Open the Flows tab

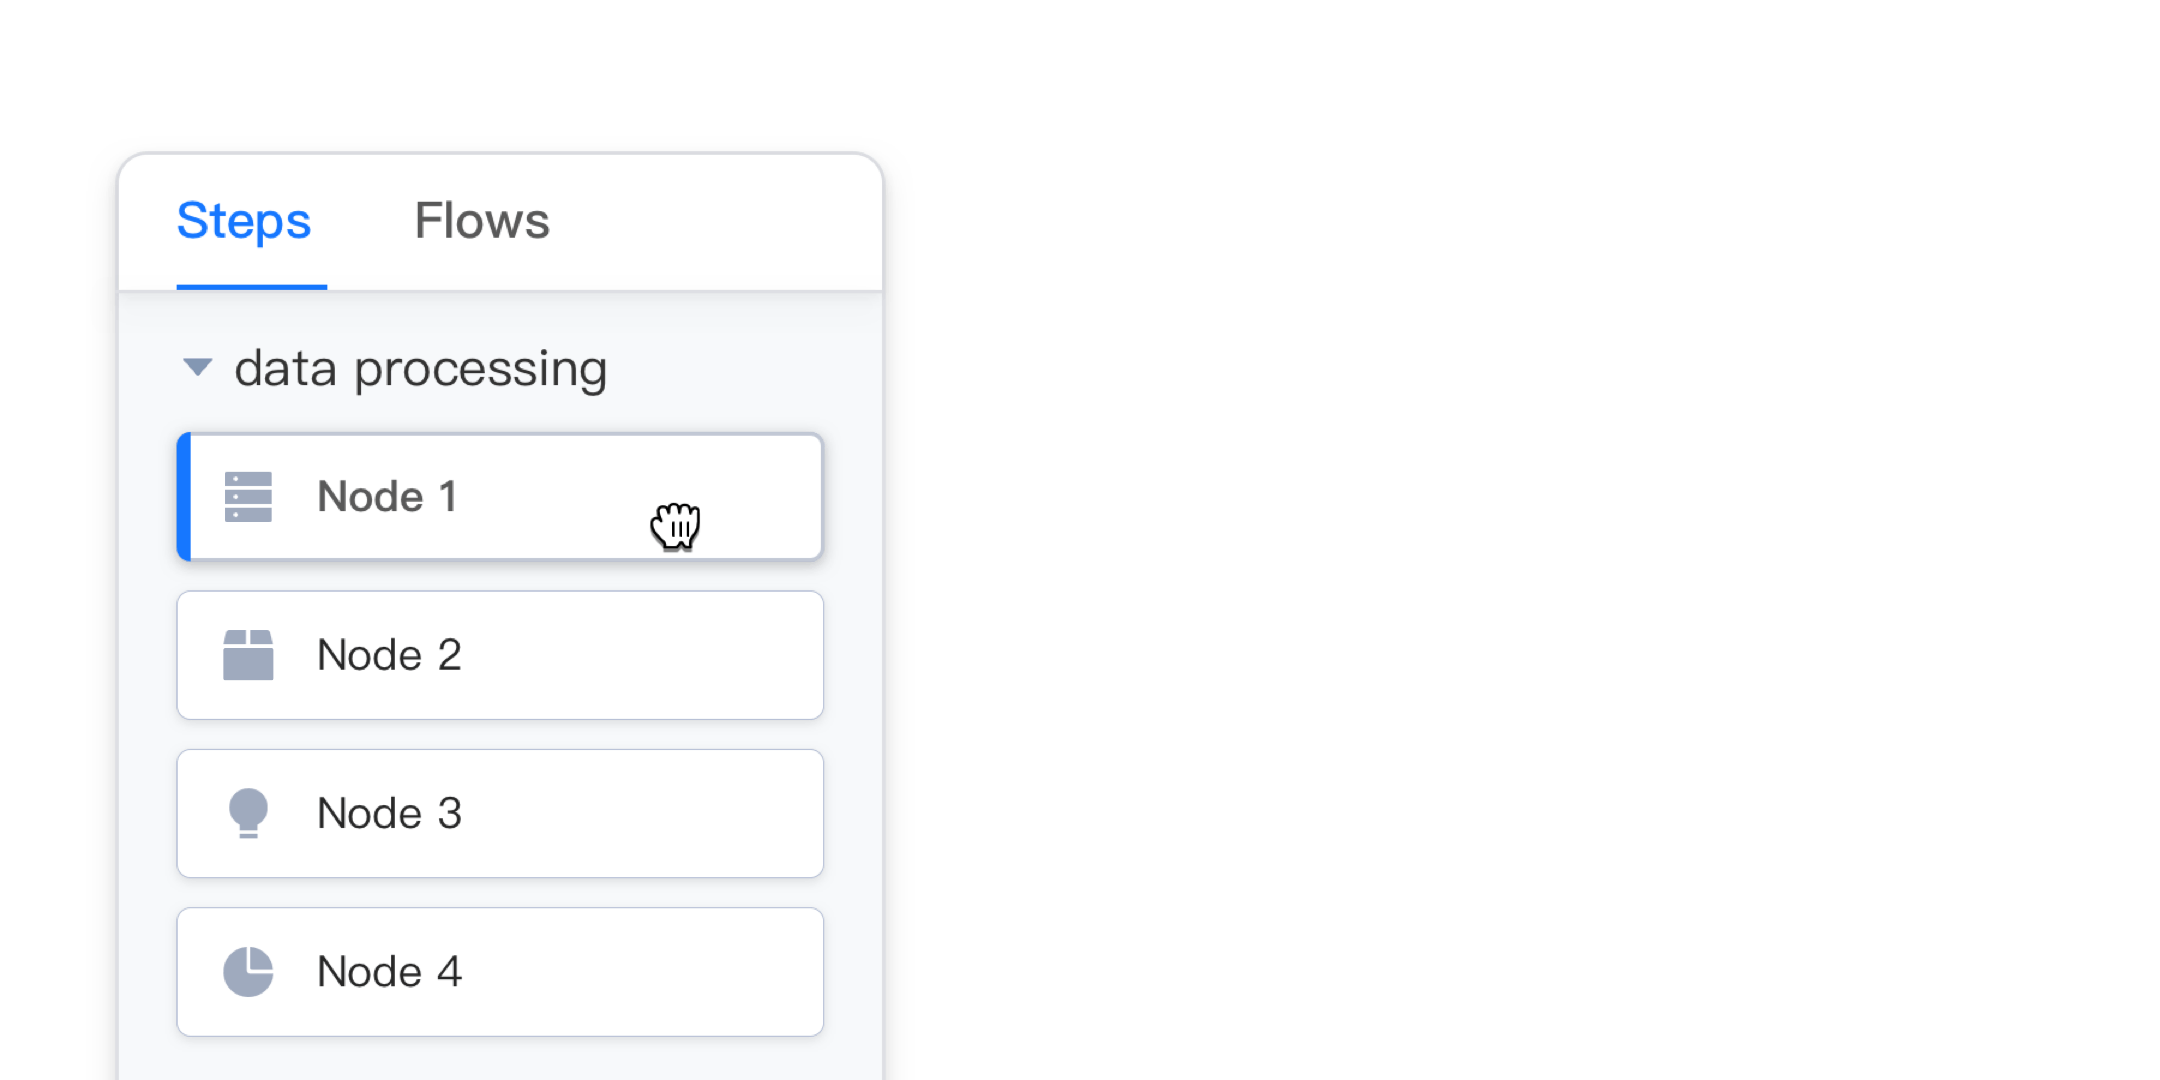point(482,221)
